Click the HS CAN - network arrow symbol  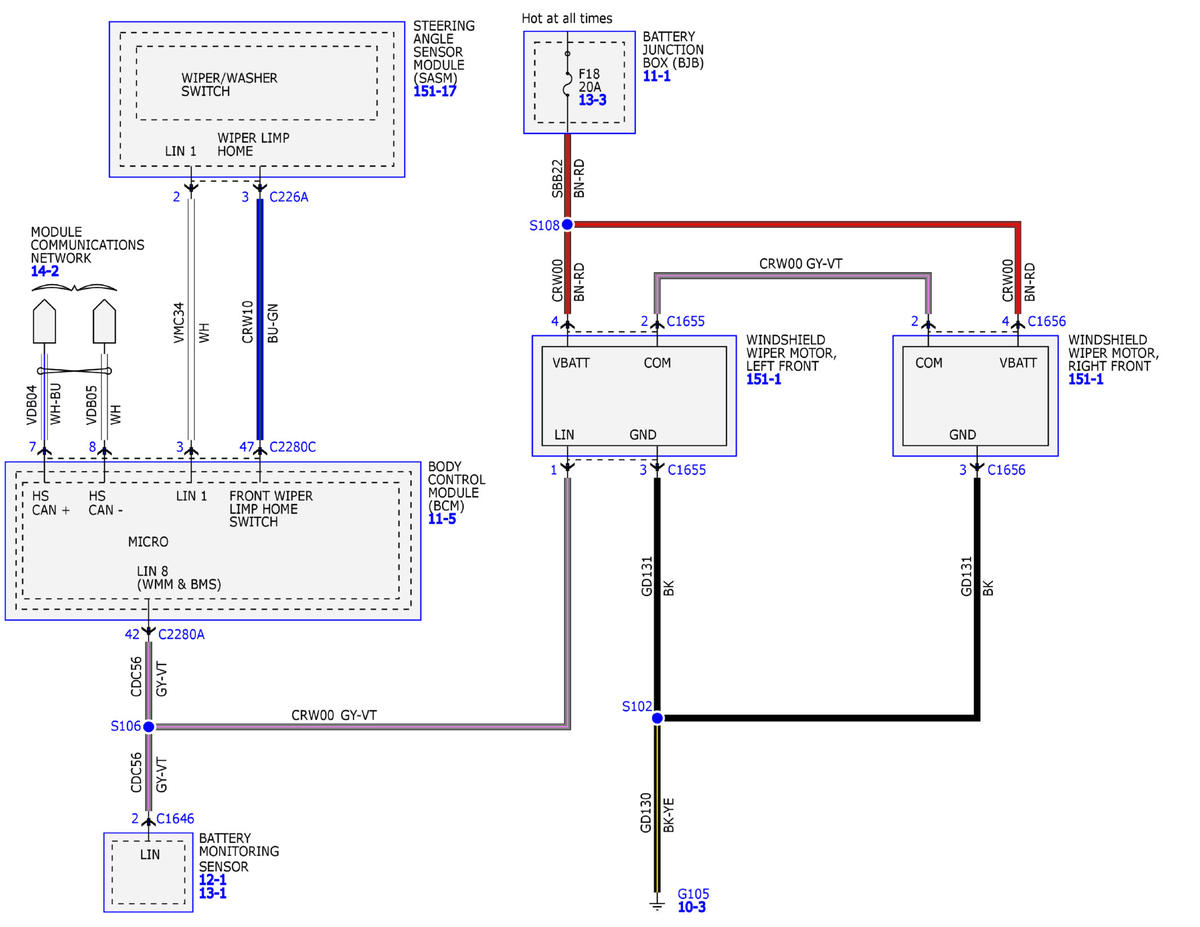point(105,321)
